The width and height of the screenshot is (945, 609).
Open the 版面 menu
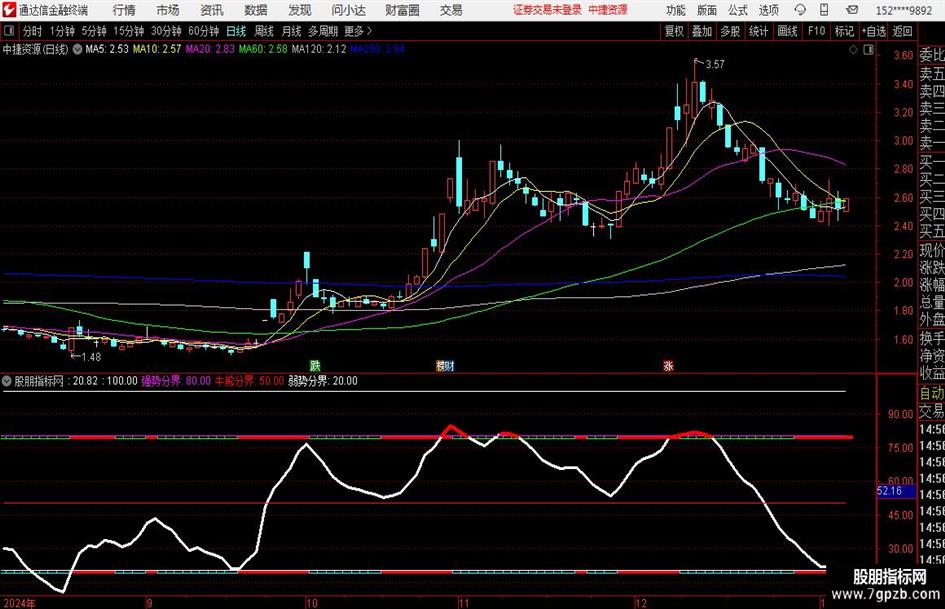click(x=706, y=10)
